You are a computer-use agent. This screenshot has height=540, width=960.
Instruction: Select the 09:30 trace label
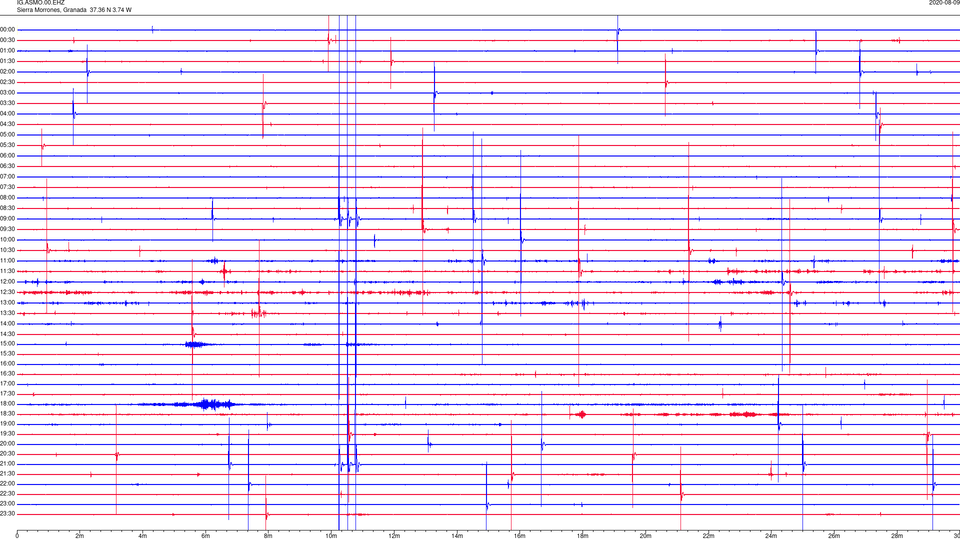click(x=8, y=229)
